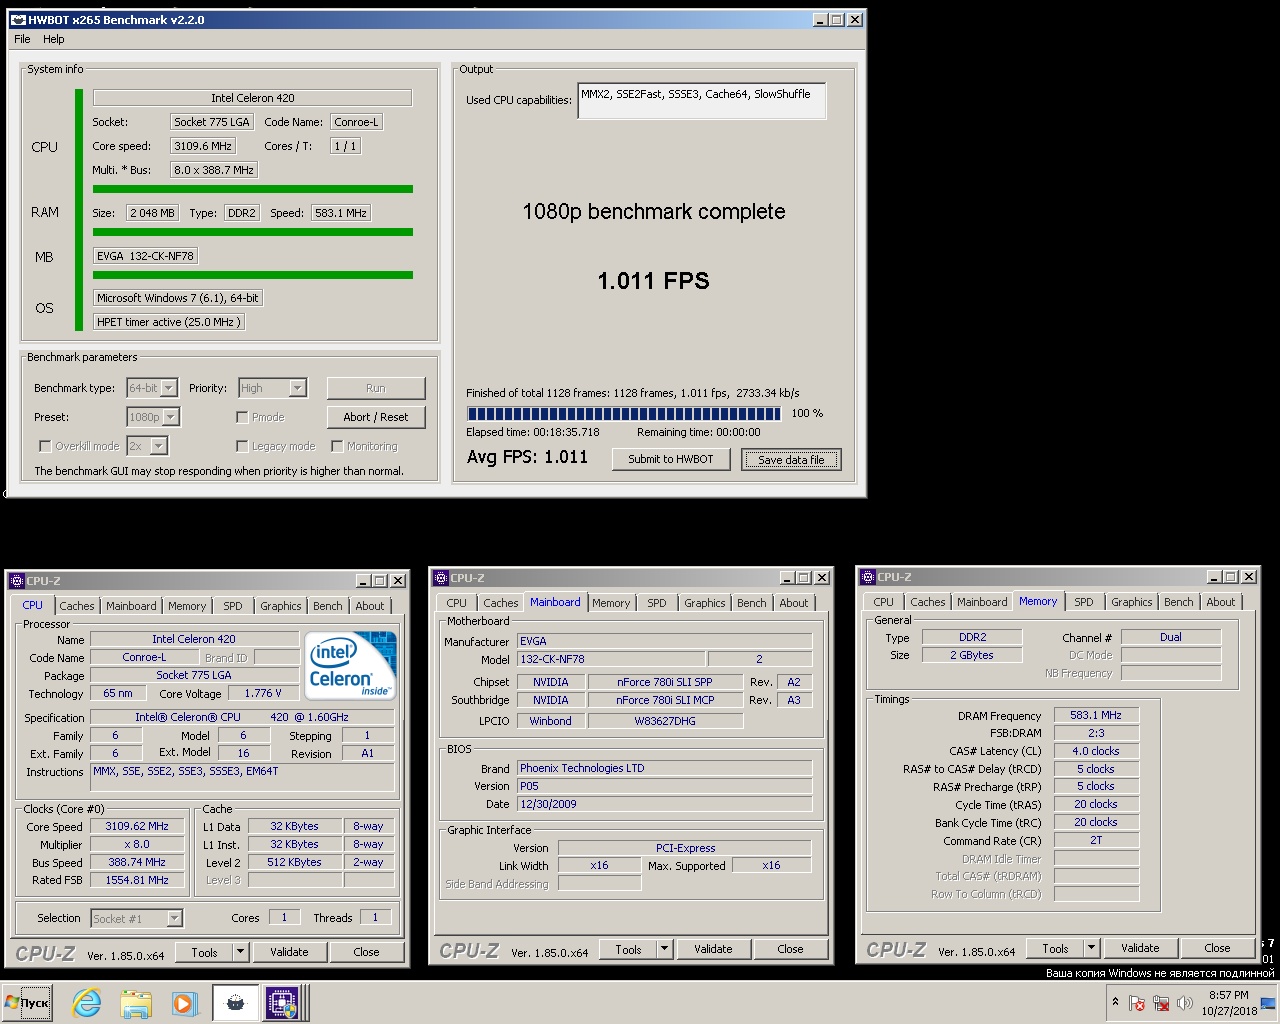1280x1024 pixels.
Task: Click the Rated FSB 1554.81 MHz value
Action: (x=137, y=881)
